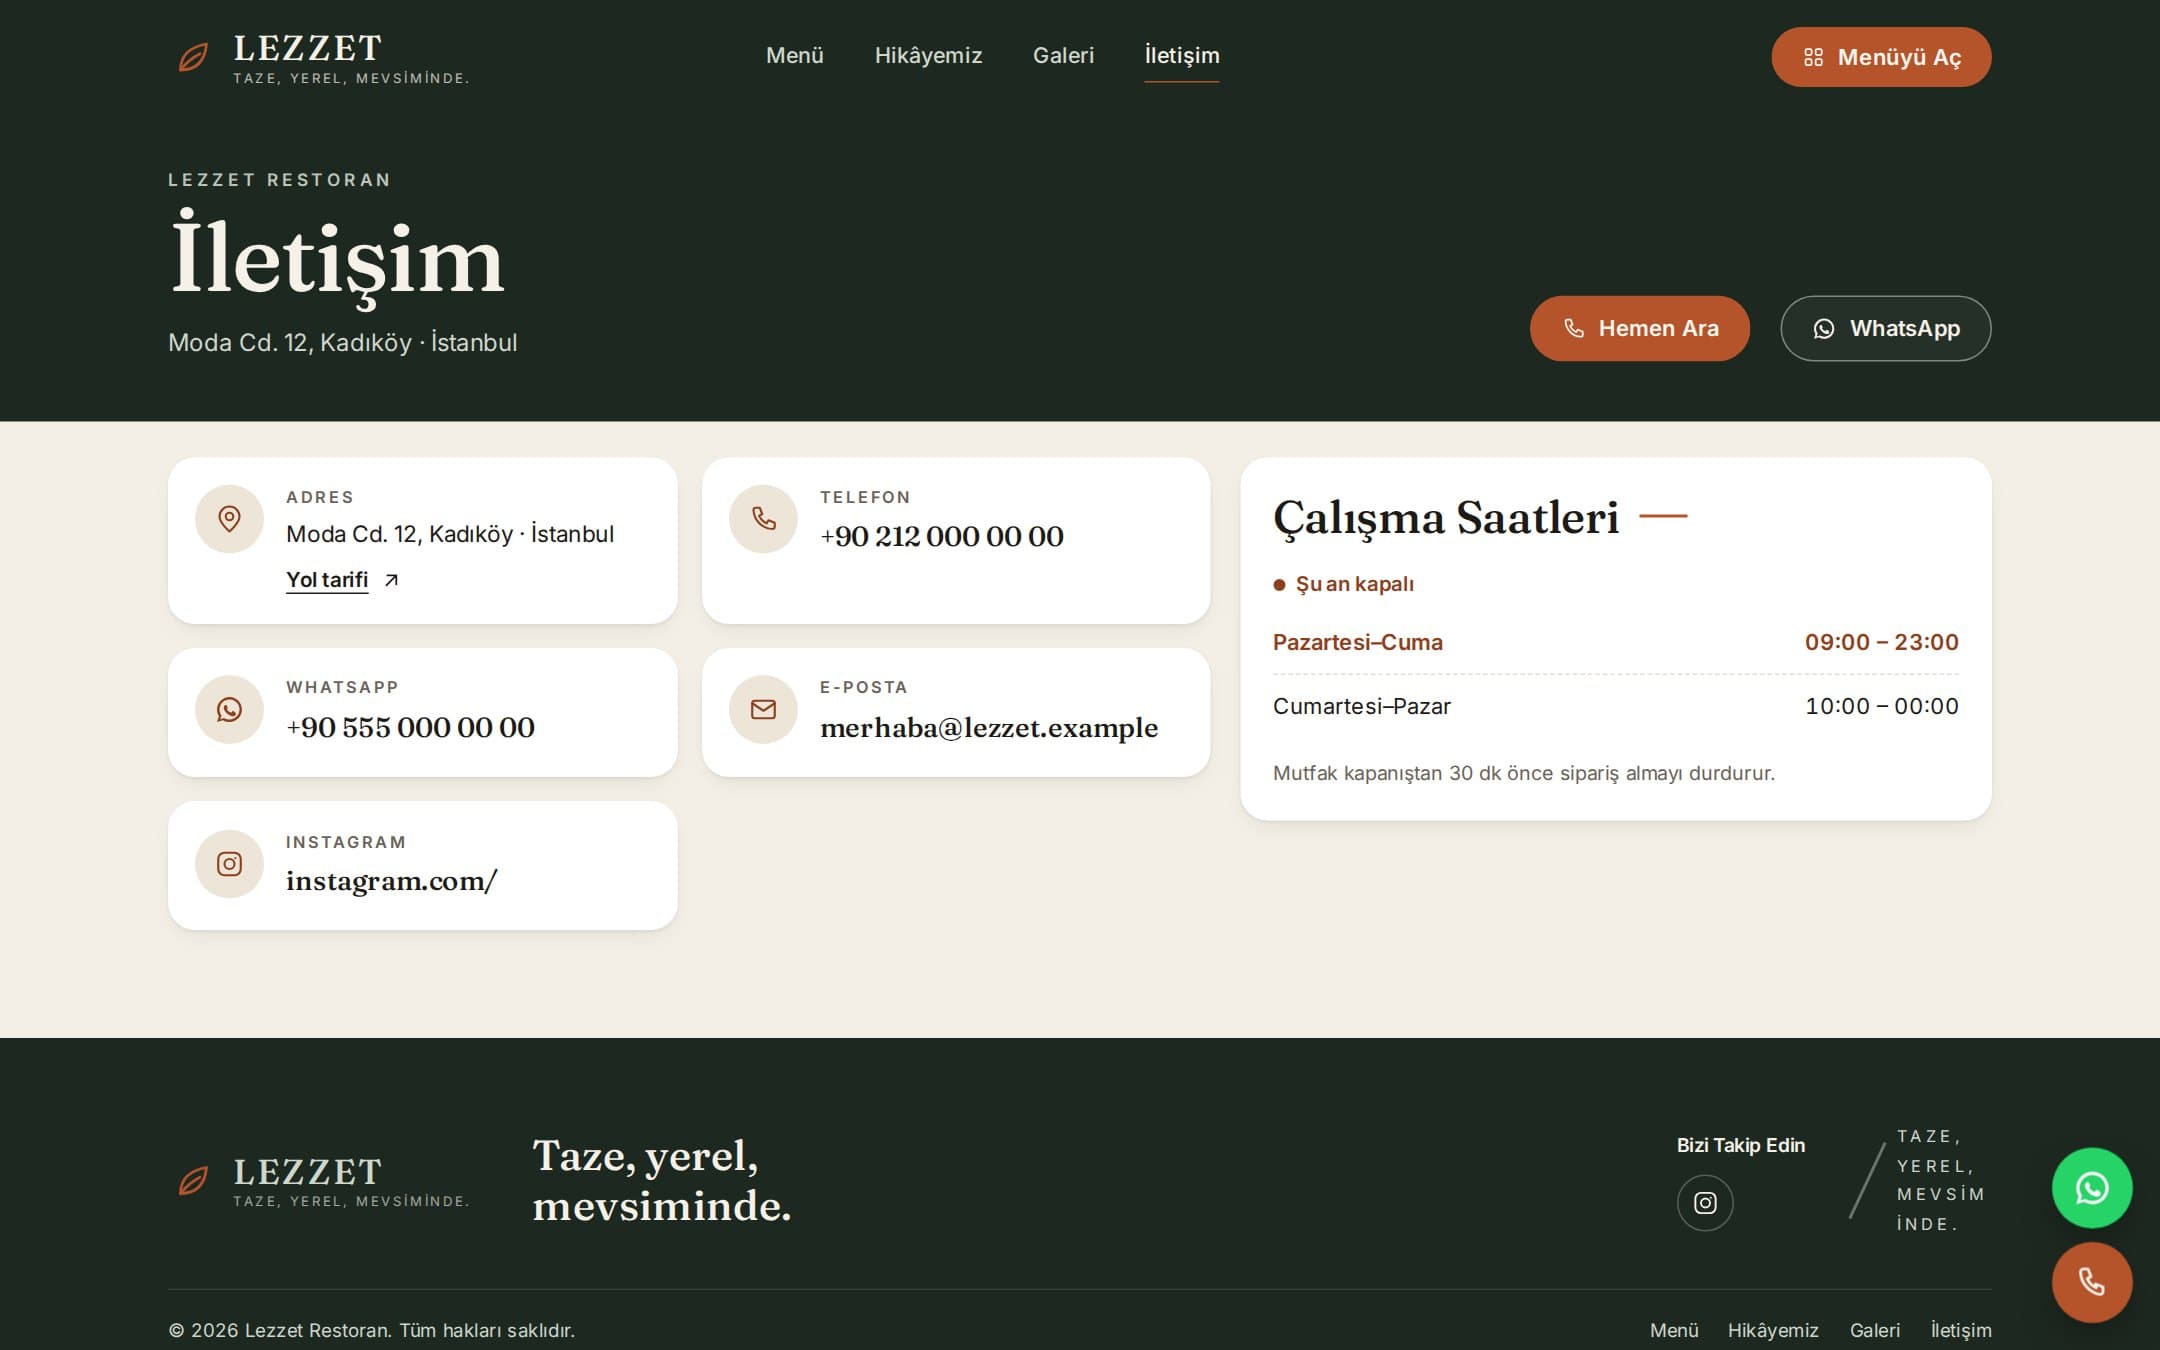Viewport: 2160px width, 1350px height.
Task: Click the WhatsApp icon in WhatsApp card
Action: click(x=229, y=709)
